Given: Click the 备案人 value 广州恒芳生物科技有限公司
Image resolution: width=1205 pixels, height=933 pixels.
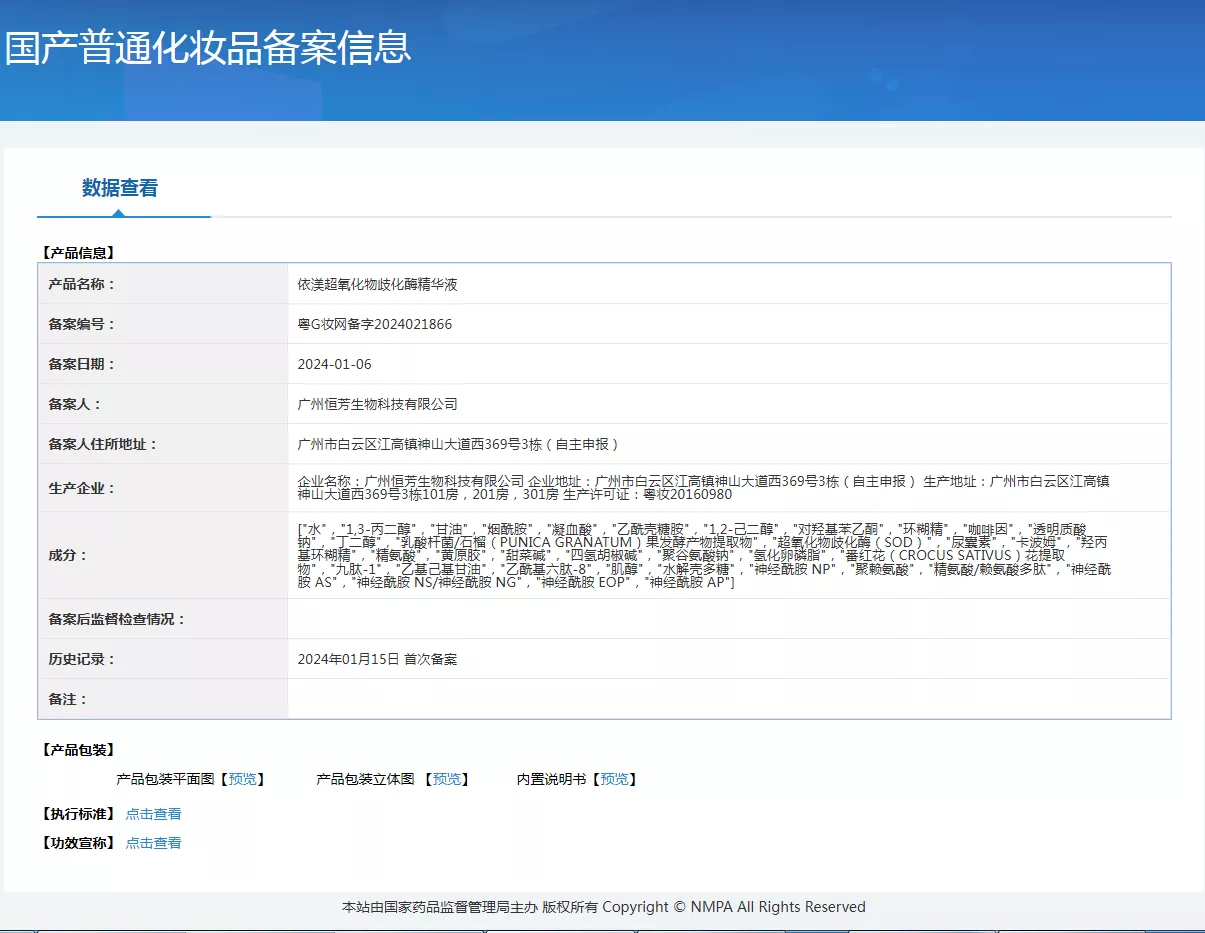Looking at the screenshot, I should tap(377, 404).
